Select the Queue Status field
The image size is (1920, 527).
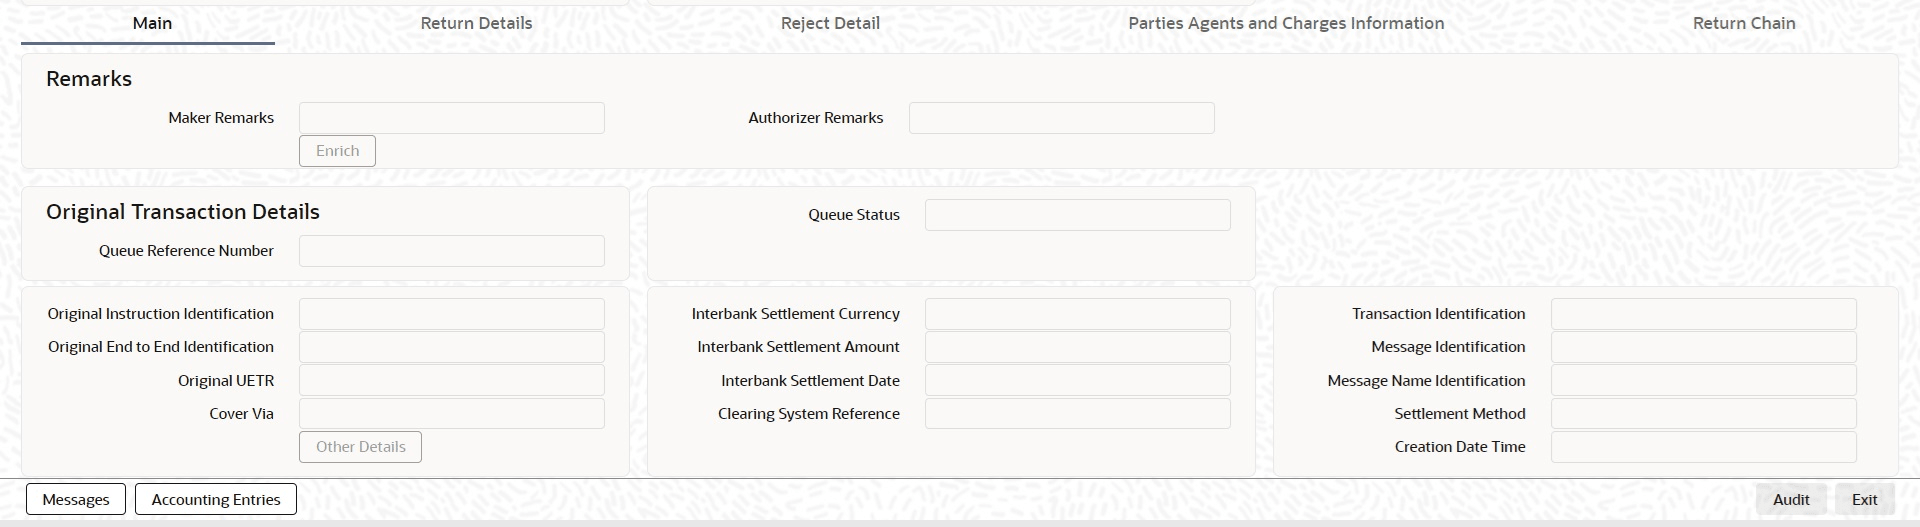(x=1077, y=215)
